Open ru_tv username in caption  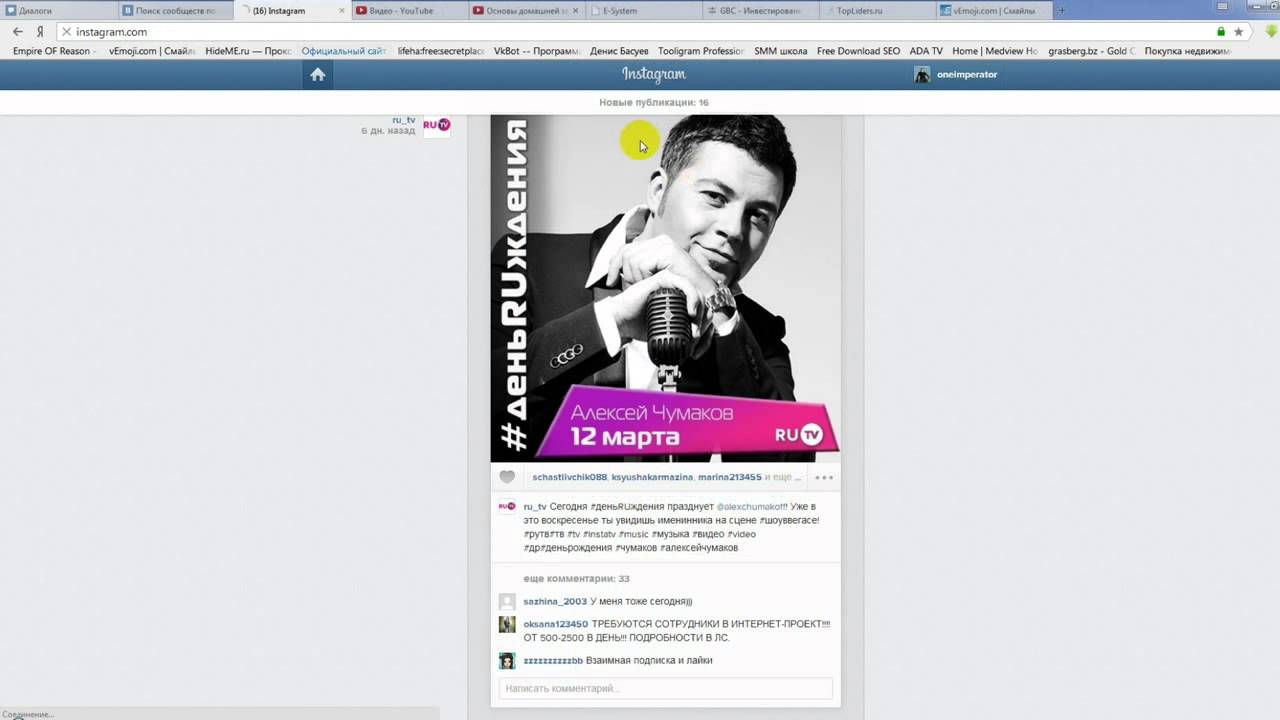pos(535,507)
